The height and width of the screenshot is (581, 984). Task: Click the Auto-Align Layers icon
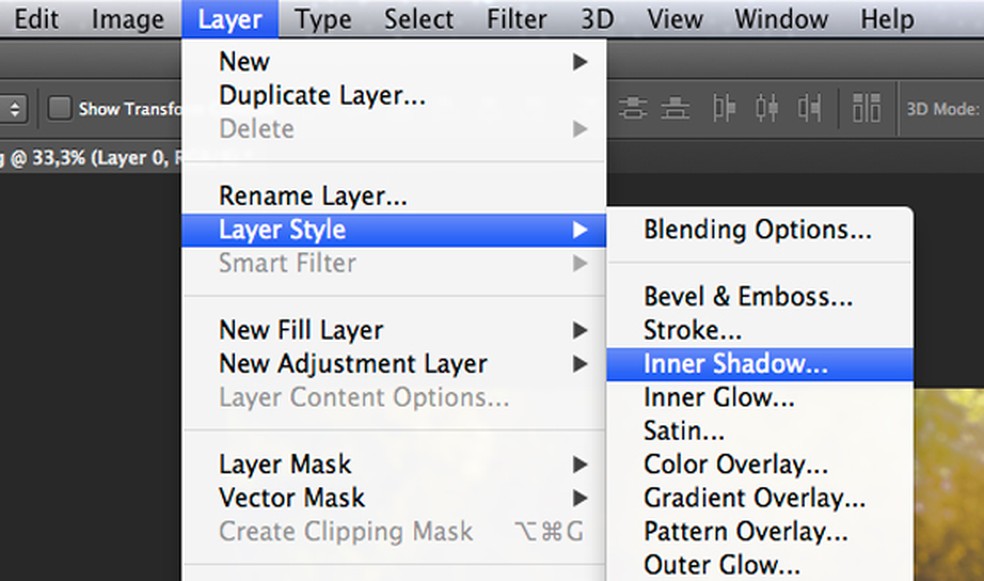(x=866, y=108)
